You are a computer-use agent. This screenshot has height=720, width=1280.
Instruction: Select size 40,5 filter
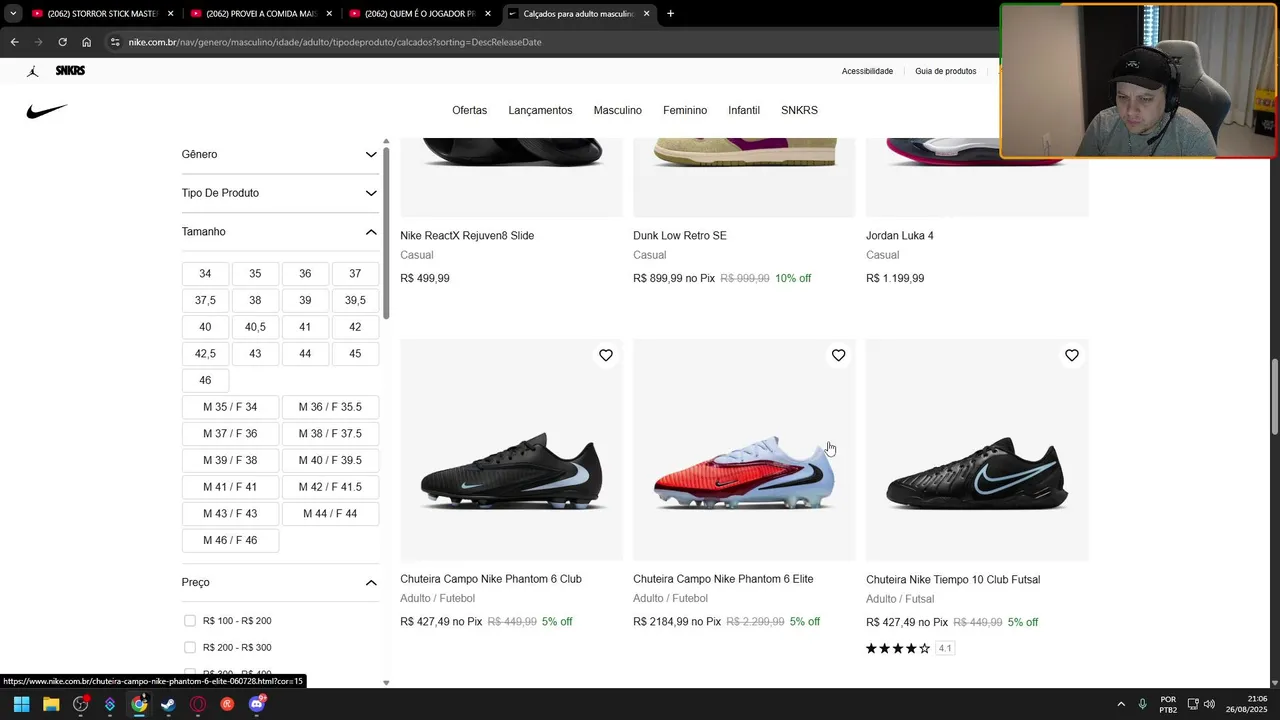(x=255, y=327)
